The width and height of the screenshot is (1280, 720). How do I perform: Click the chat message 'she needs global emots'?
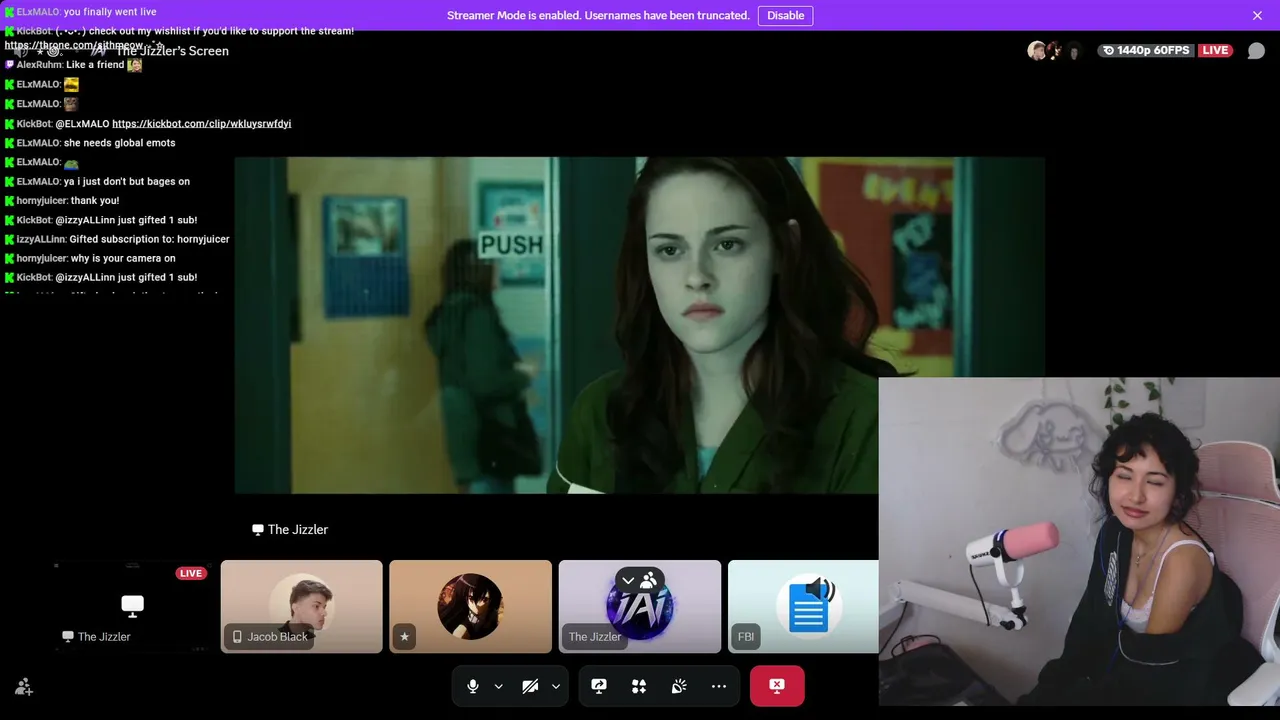[119, 143]
